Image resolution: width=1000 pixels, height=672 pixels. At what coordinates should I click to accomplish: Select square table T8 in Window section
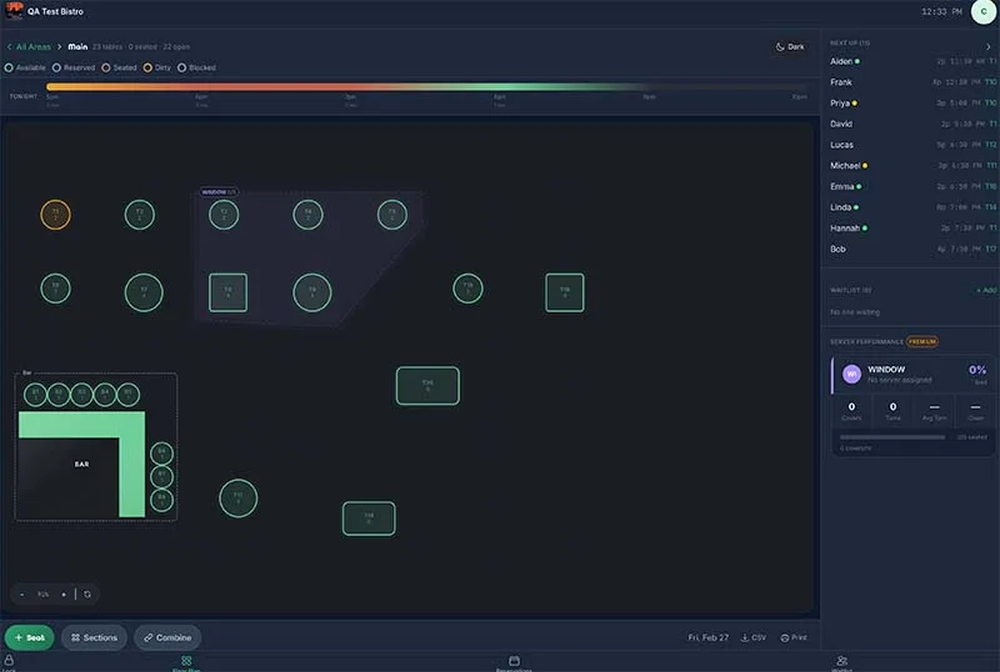click(x=228, y=293)
